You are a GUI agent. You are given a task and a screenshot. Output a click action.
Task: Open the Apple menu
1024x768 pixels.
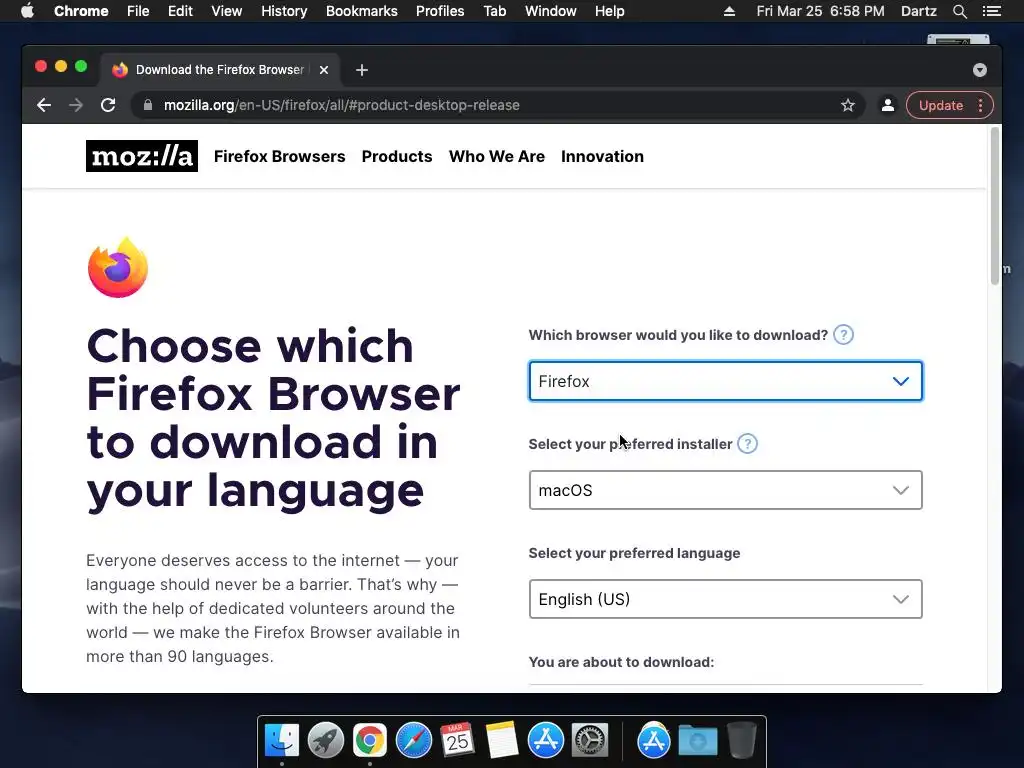click(27, 11)
